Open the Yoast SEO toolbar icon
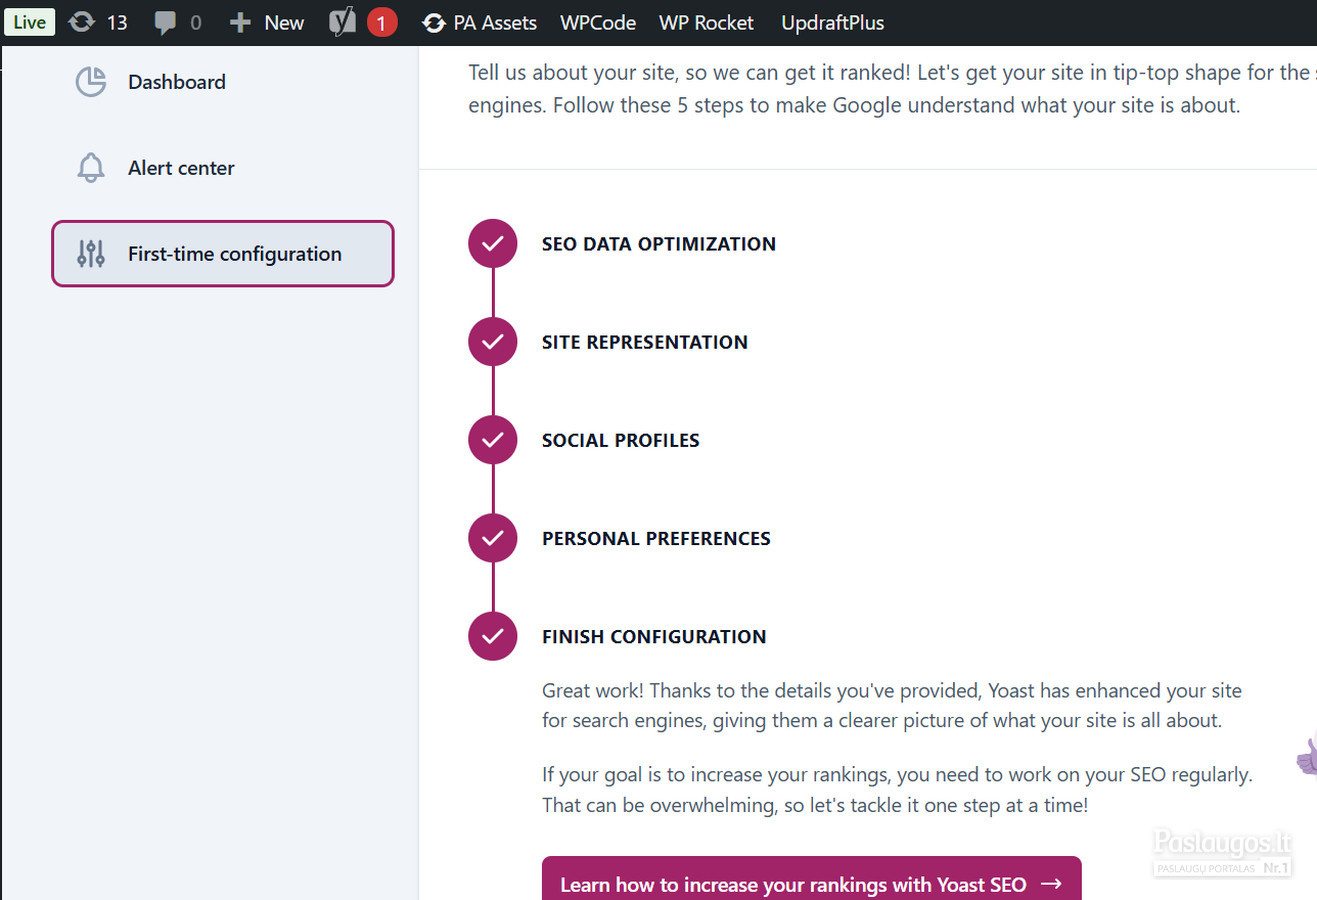The height and width of the screenshot is (900, 1317). pos(343,22)
